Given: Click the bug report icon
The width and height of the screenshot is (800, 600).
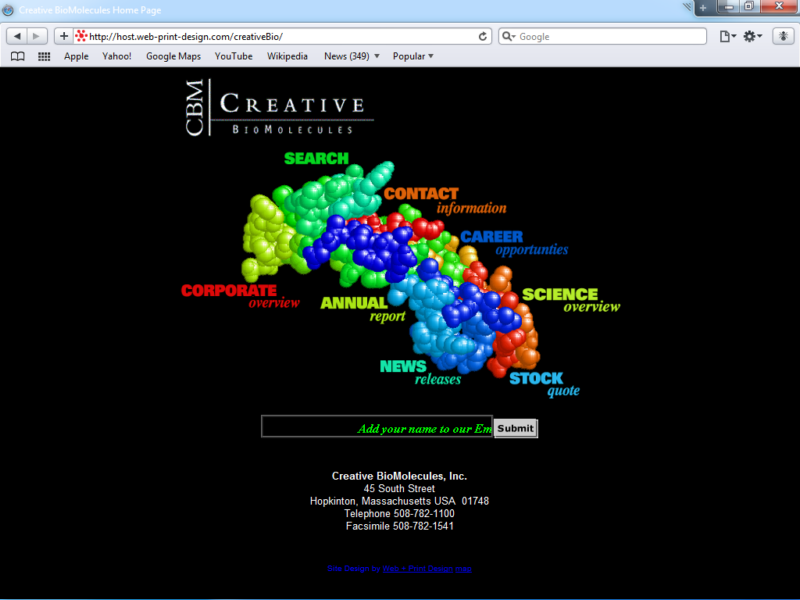Looking at the screenshot, I should (783, 36).
